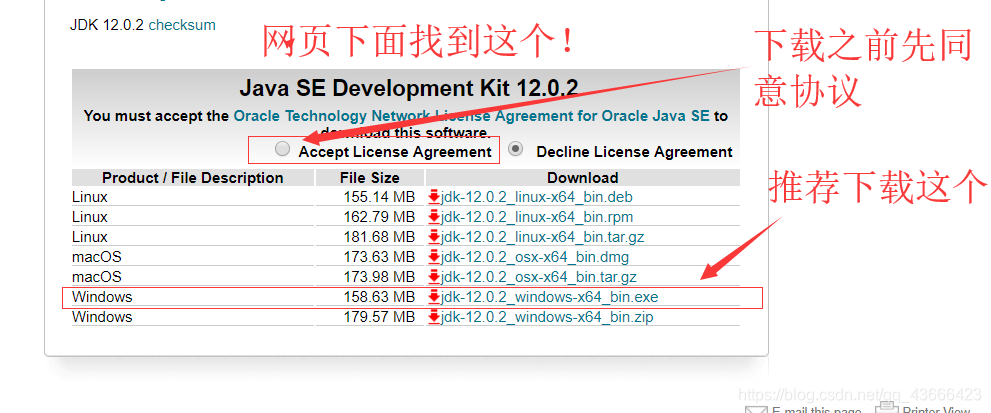Click the 162.79 MB file size cell

tap(370, 217)
